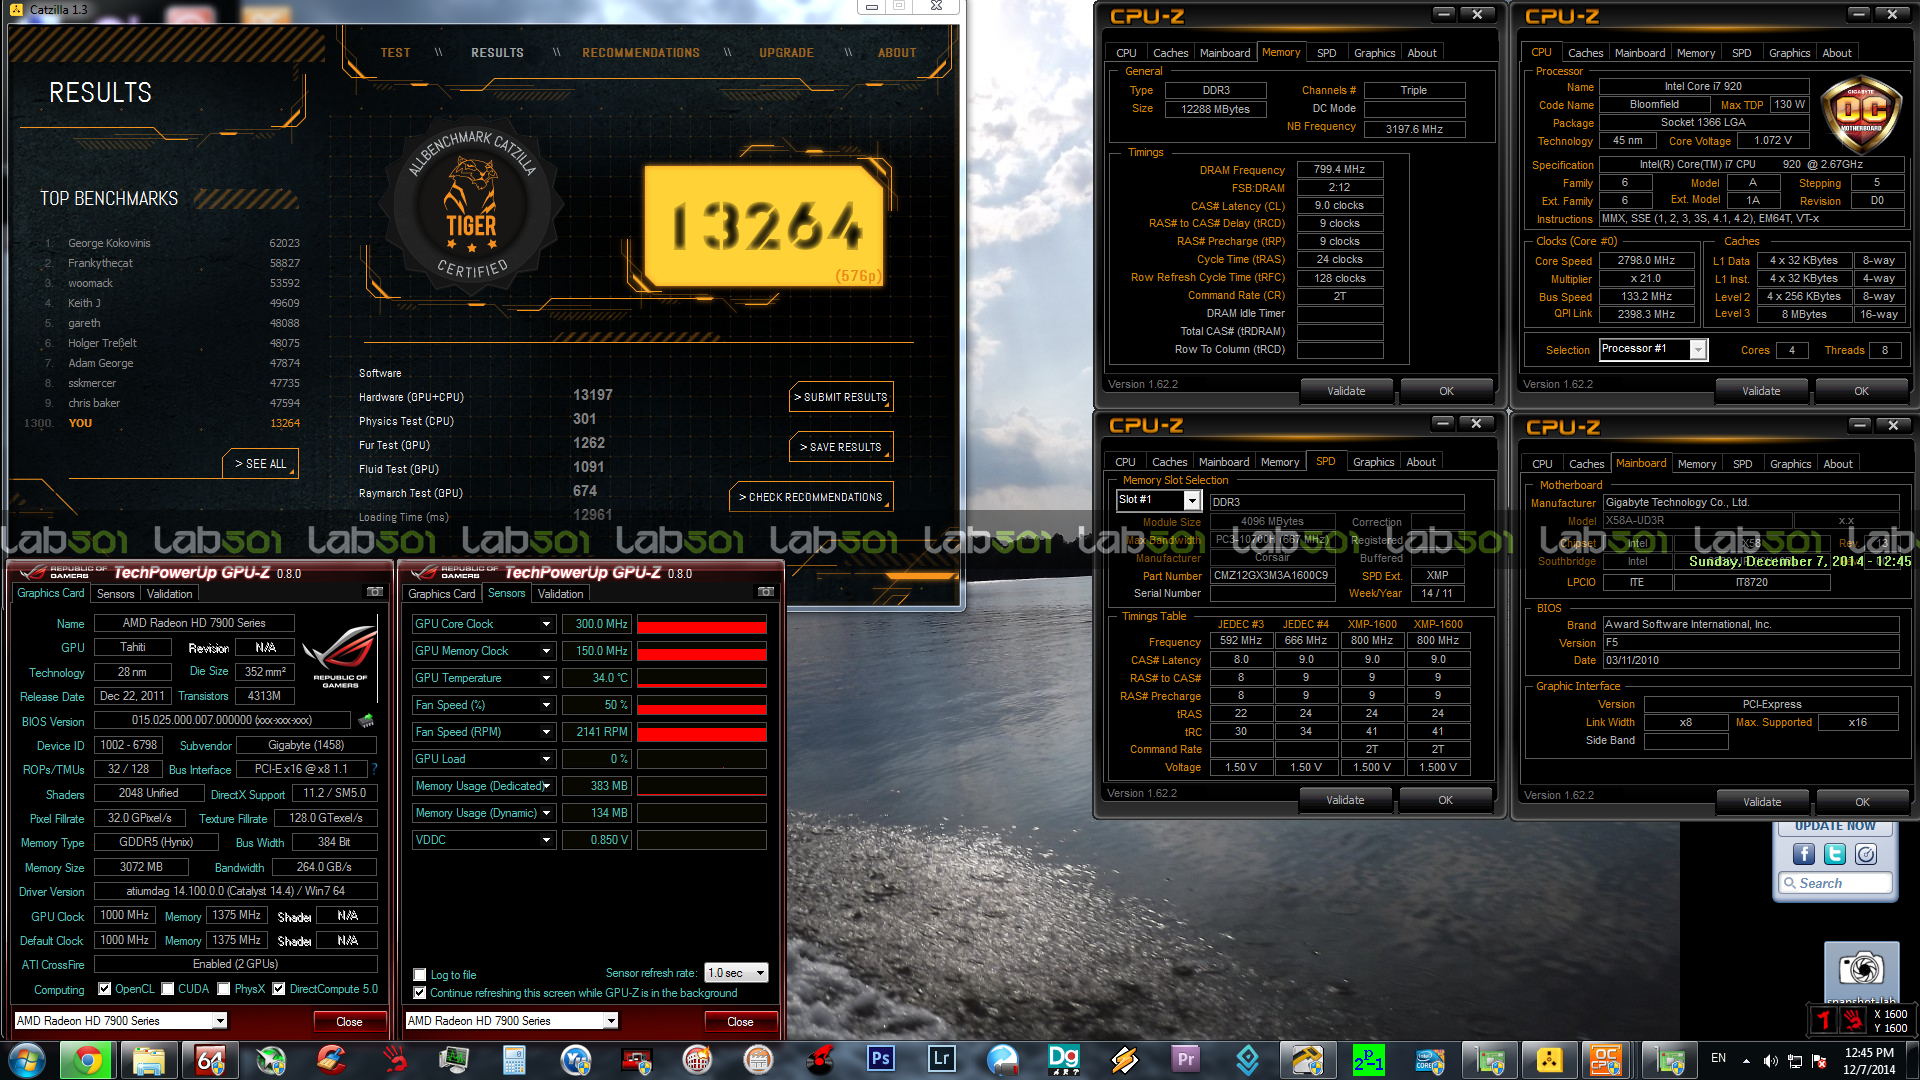The height and width of the screenshot is (1080, 1920).
Task: Toggle the CUDA checkbox
Action: pos(168,989)
